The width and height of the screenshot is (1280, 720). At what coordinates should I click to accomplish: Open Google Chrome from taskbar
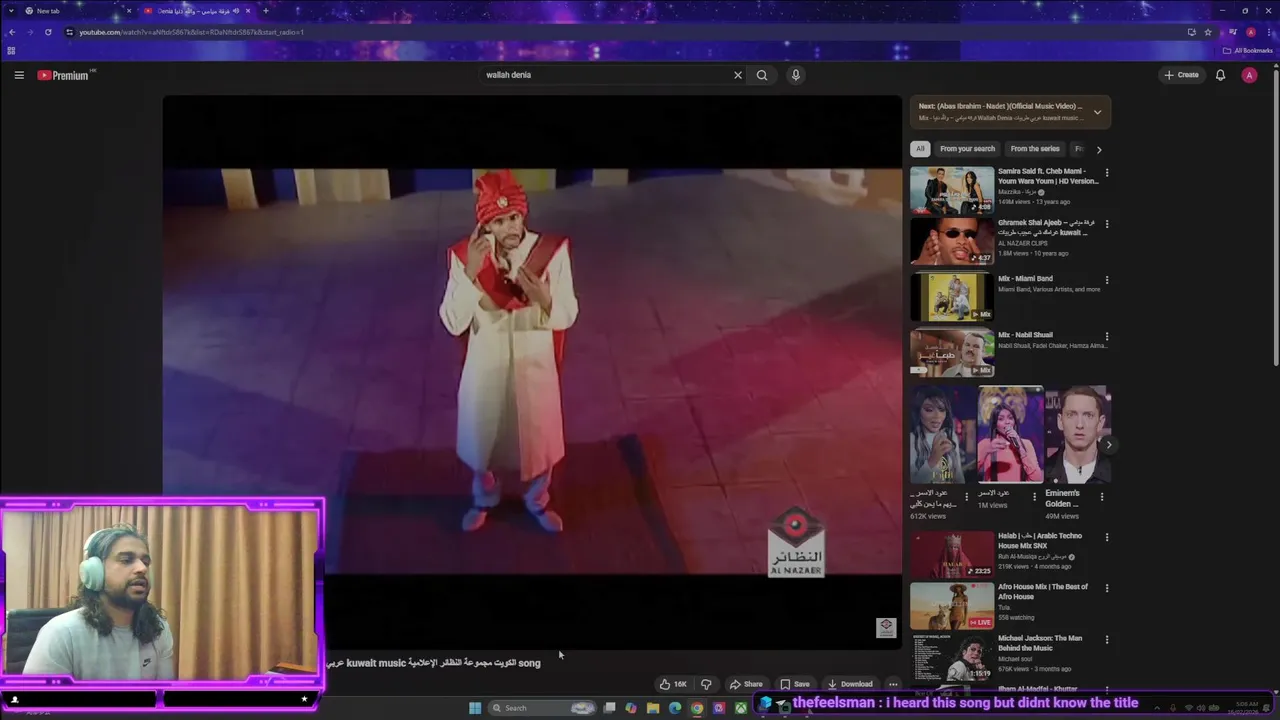(x=697, y=708)
